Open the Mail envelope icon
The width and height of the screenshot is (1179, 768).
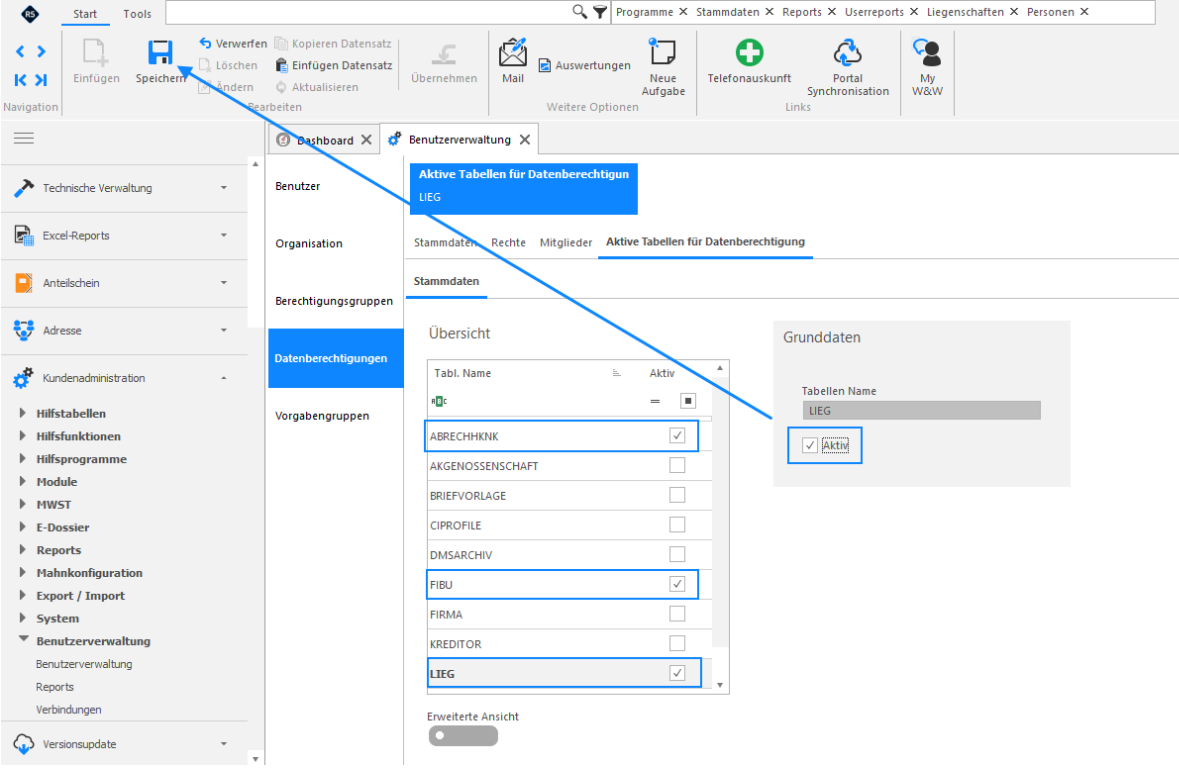click(513, 53)
